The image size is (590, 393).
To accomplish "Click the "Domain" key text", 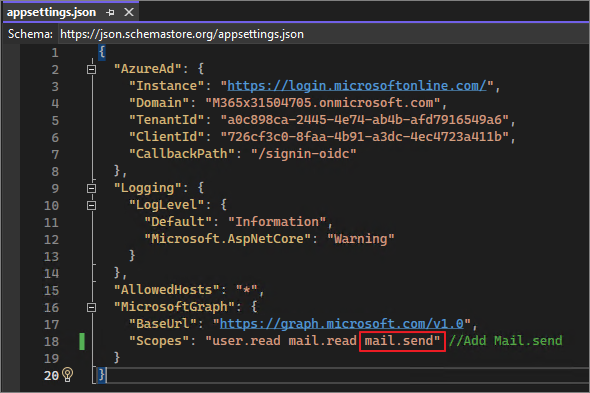I will [159, 103].
